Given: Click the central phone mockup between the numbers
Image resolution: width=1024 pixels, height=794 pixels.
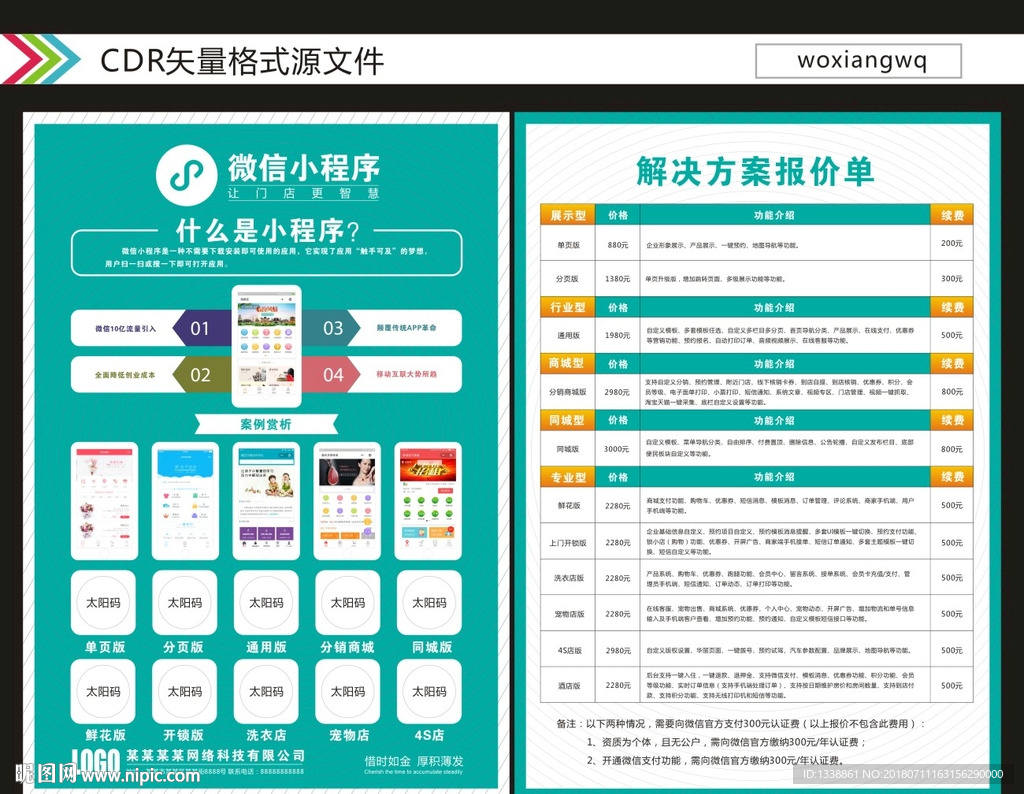Looking at the screenshot, I should pos(266,346).
